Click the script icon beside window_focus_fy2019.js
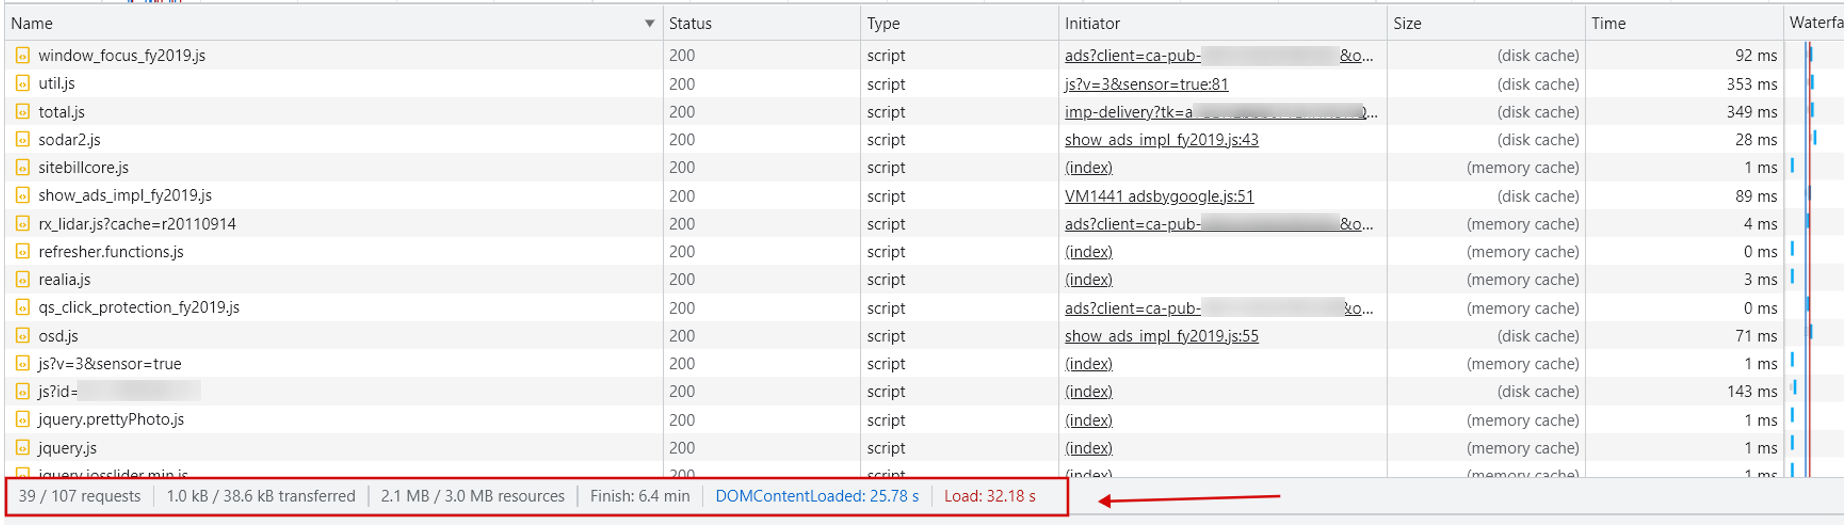This screenshot has height=528, width=1848. (x=22, y=56)
